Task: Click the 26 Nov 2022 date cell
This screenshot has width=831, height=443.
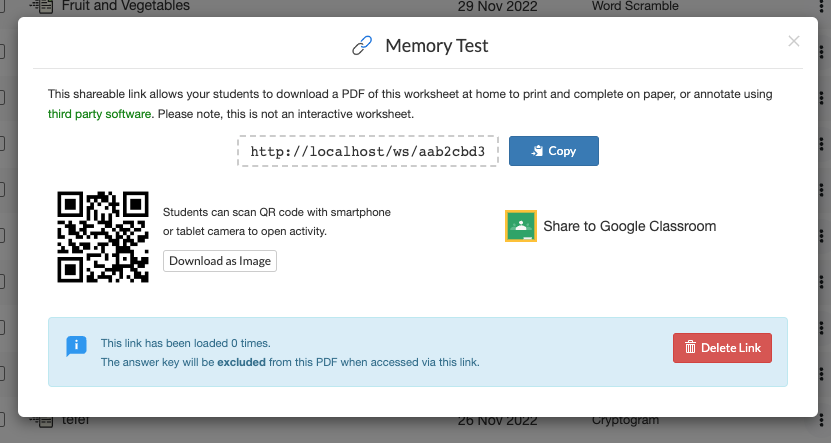Action: point(498,421)
